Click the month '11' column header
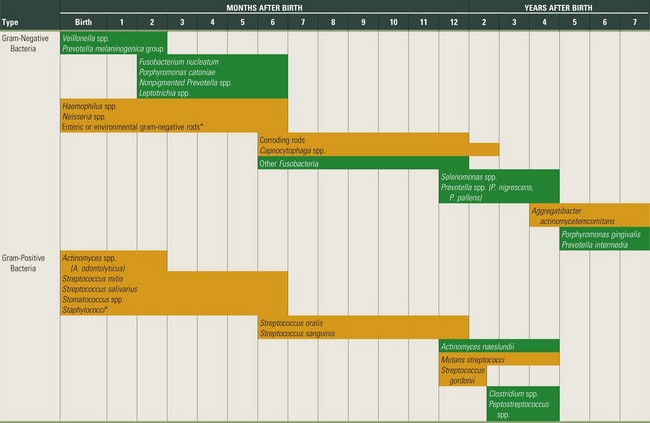Screen dimensions: 650x423 (423, 22)
